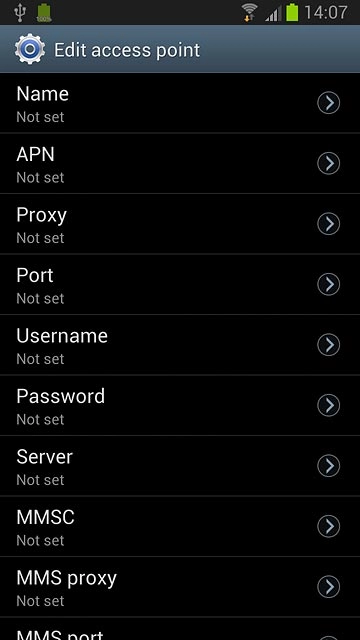Open the MMS proxy setting
This screenshot has width=360, height=640.
180,587
